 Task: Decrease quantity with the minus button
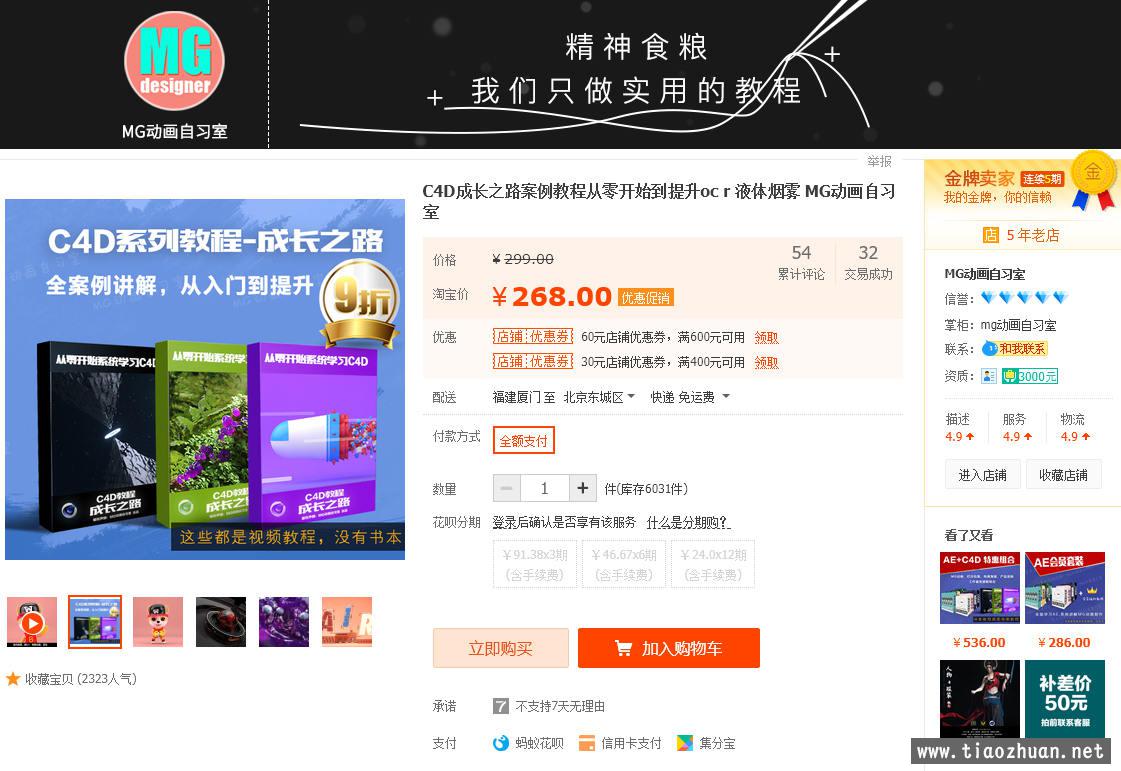point(507,488)
